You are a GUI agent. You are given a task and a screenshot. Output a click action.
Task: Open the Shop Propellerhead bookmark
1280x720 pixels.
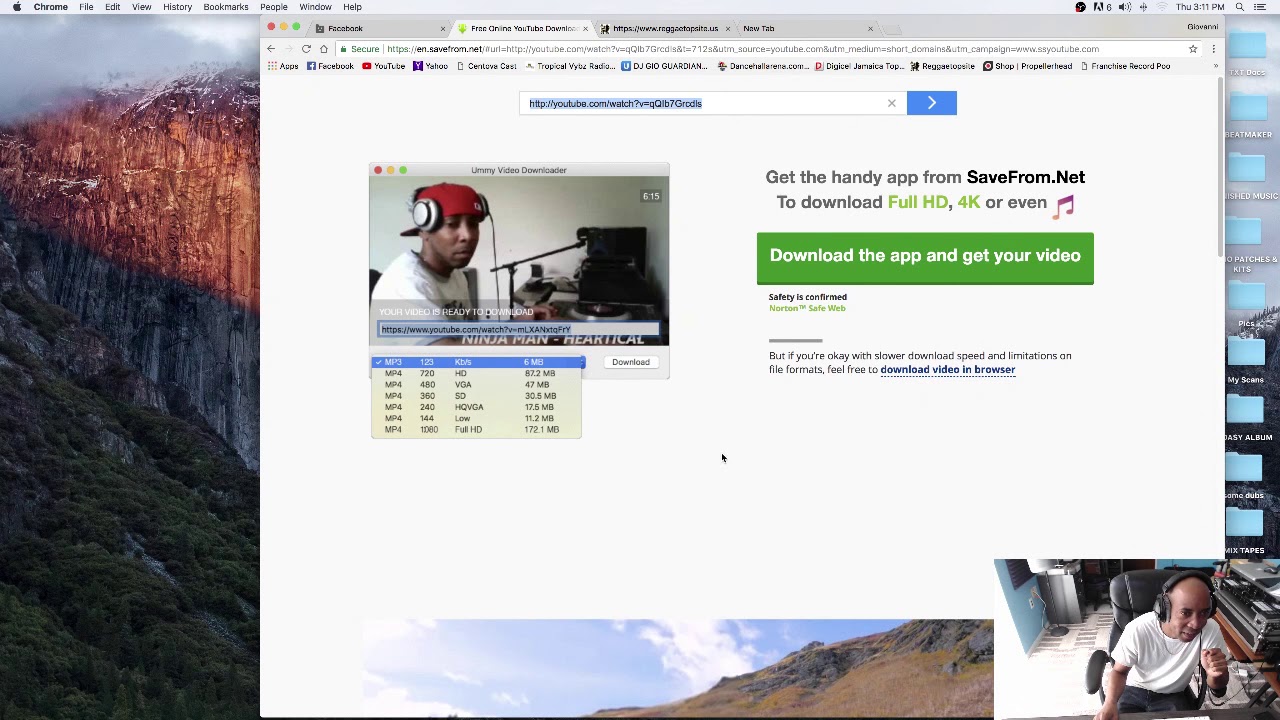[x=1027, y=66]
